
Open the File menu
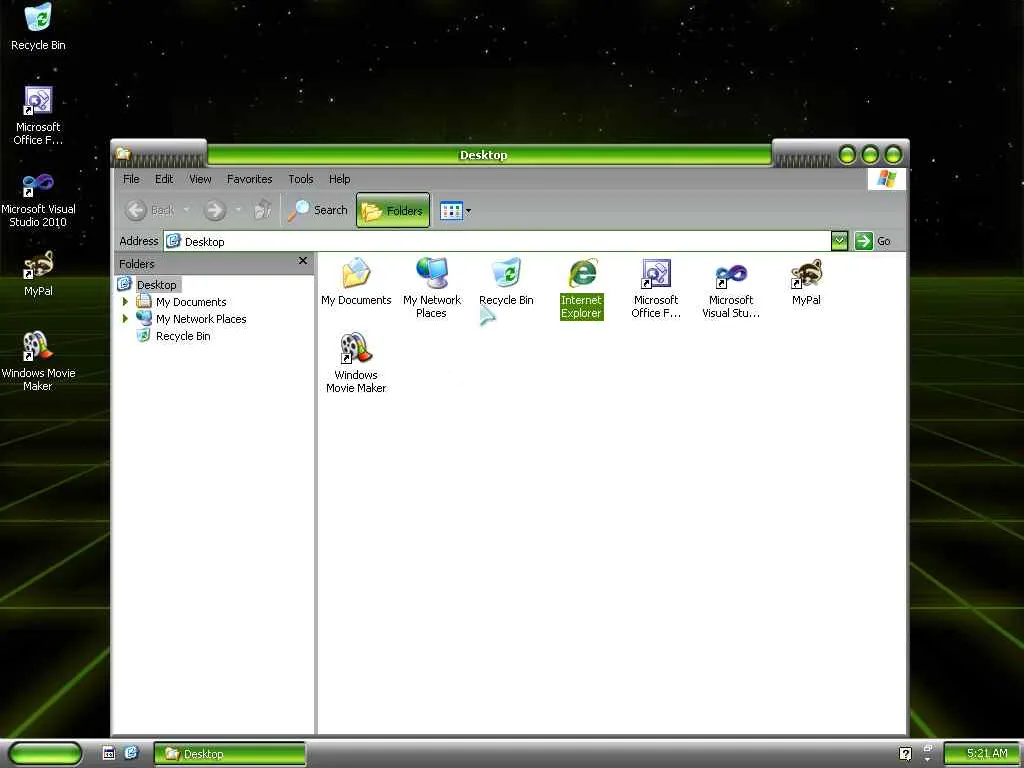pyautogui.click(x=131, y=178)
